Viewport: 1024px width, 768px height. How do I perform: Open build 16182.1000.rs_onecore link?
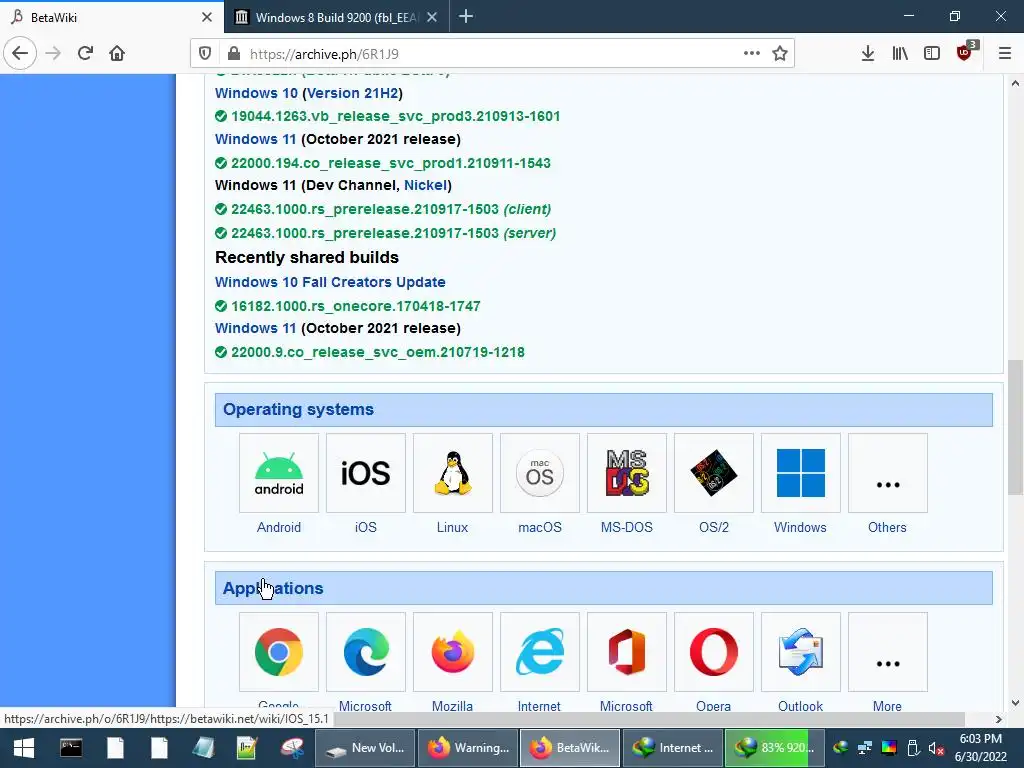click(x=355, y=306)
